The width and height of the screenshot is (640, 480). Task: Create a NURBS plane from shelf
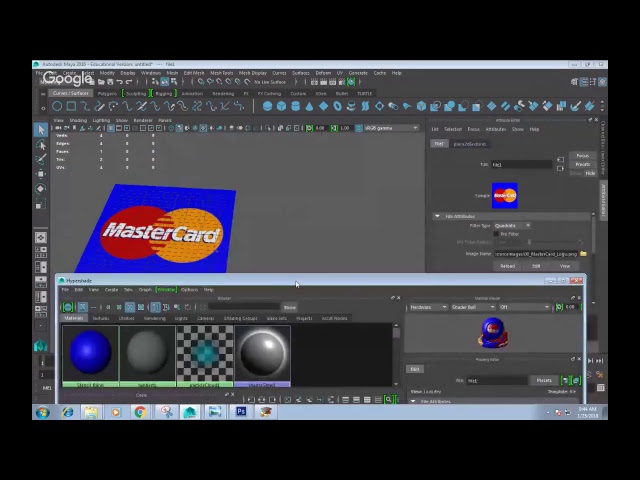(323, 107)
